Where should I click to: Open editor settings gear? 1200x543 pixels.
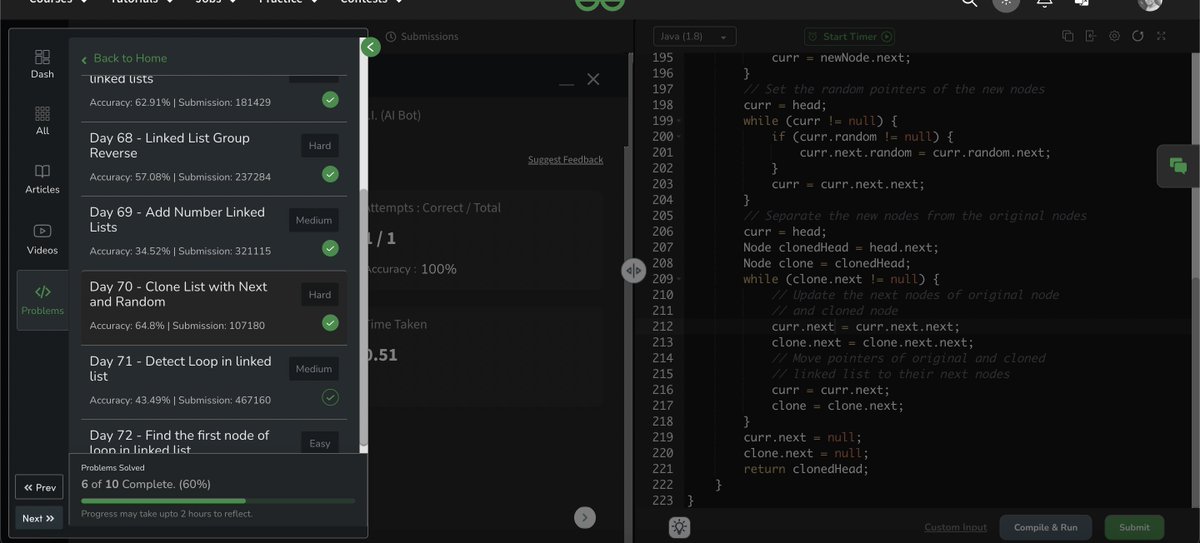tap(1114, 36)
